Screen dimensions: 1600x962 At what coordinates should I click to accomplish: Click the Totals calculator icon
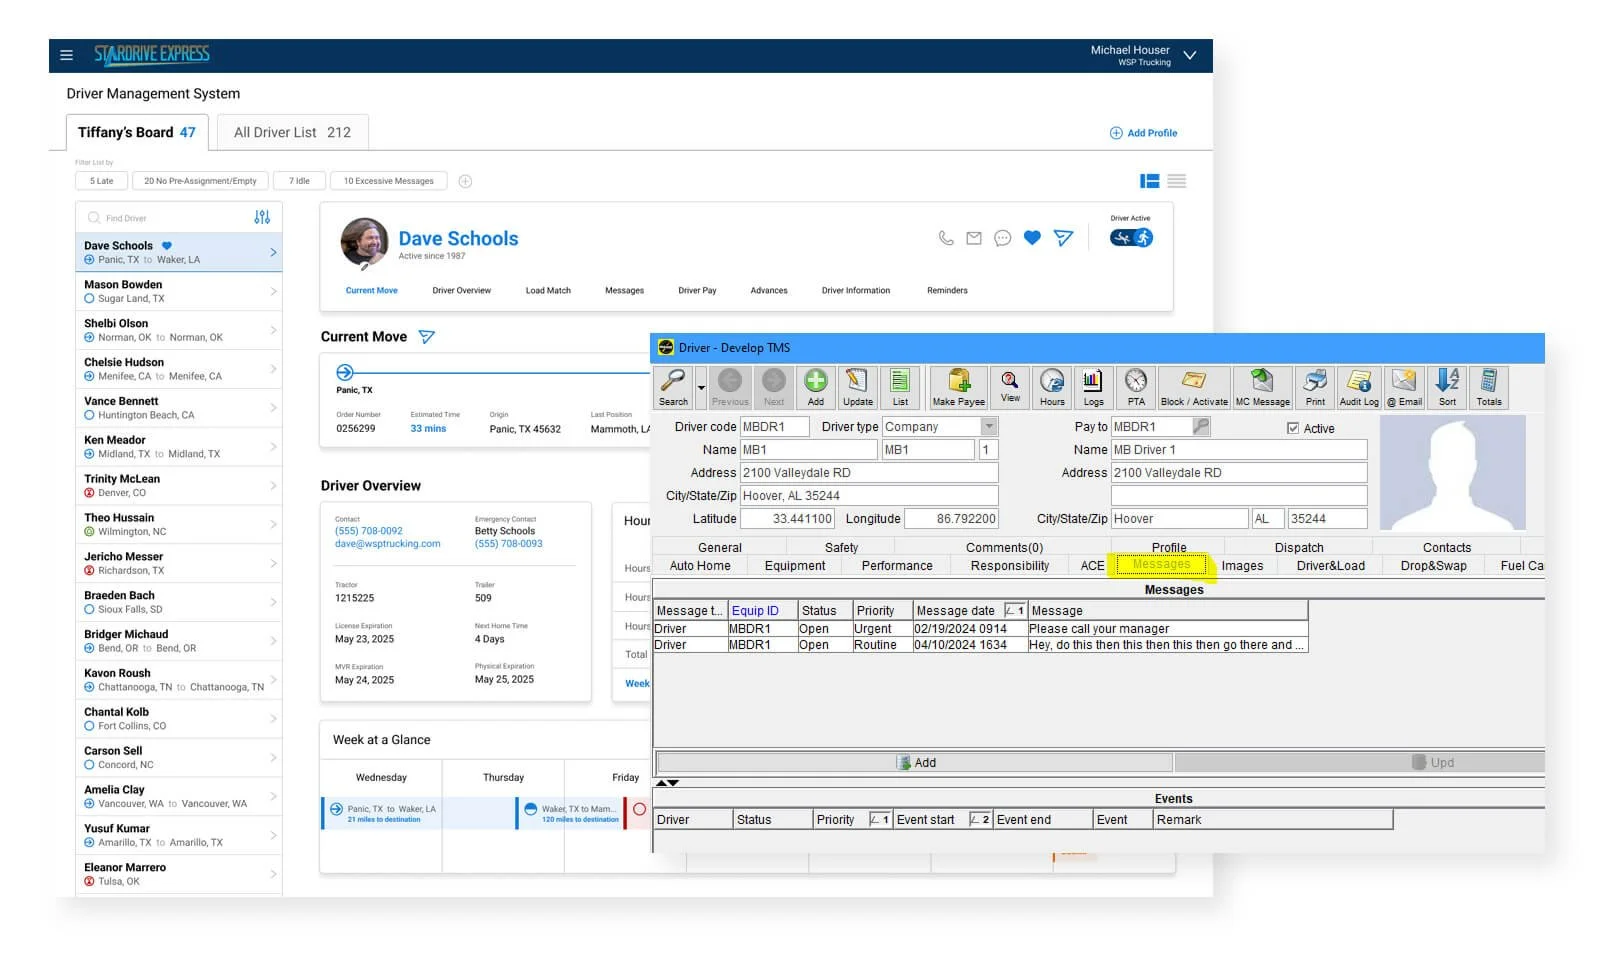point(1489,387)
